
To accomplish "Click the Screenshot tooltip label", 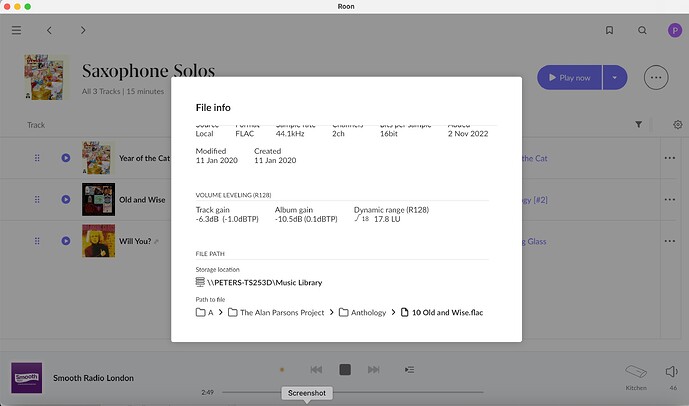I will pos(307,393).
